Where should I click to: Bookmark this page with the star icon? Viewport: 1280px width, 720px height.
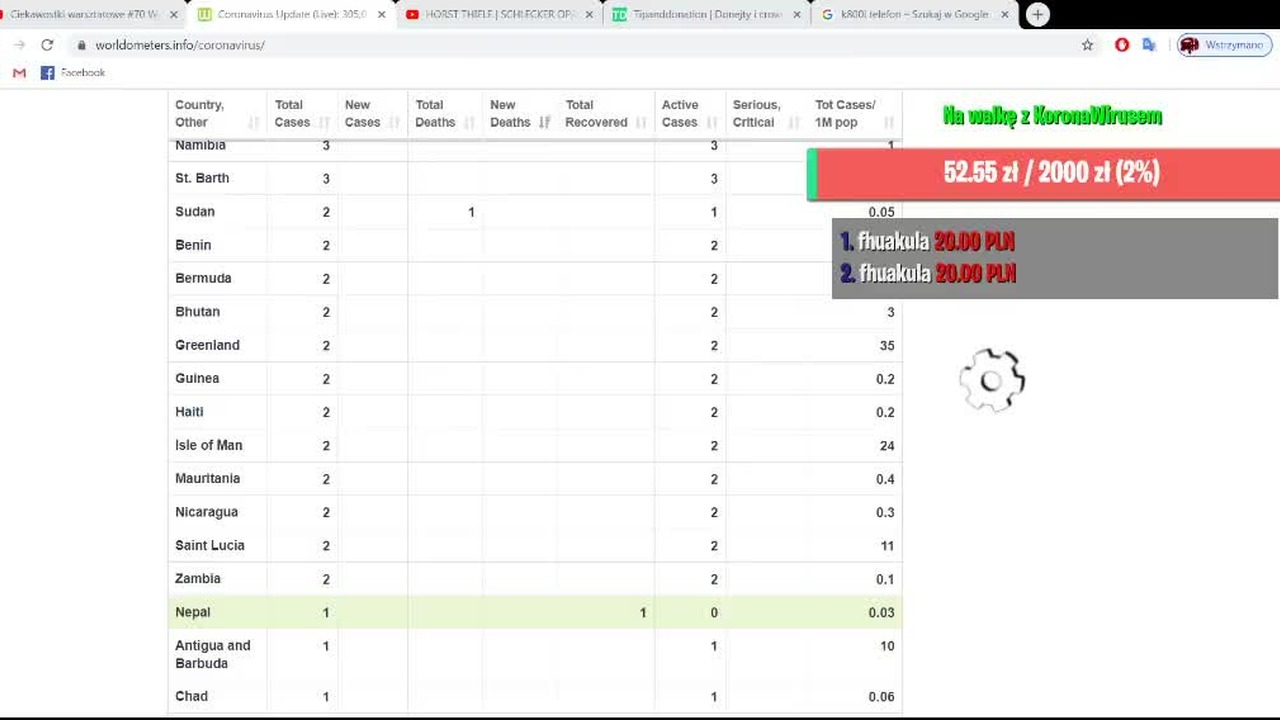click(x=1088, y=45)
